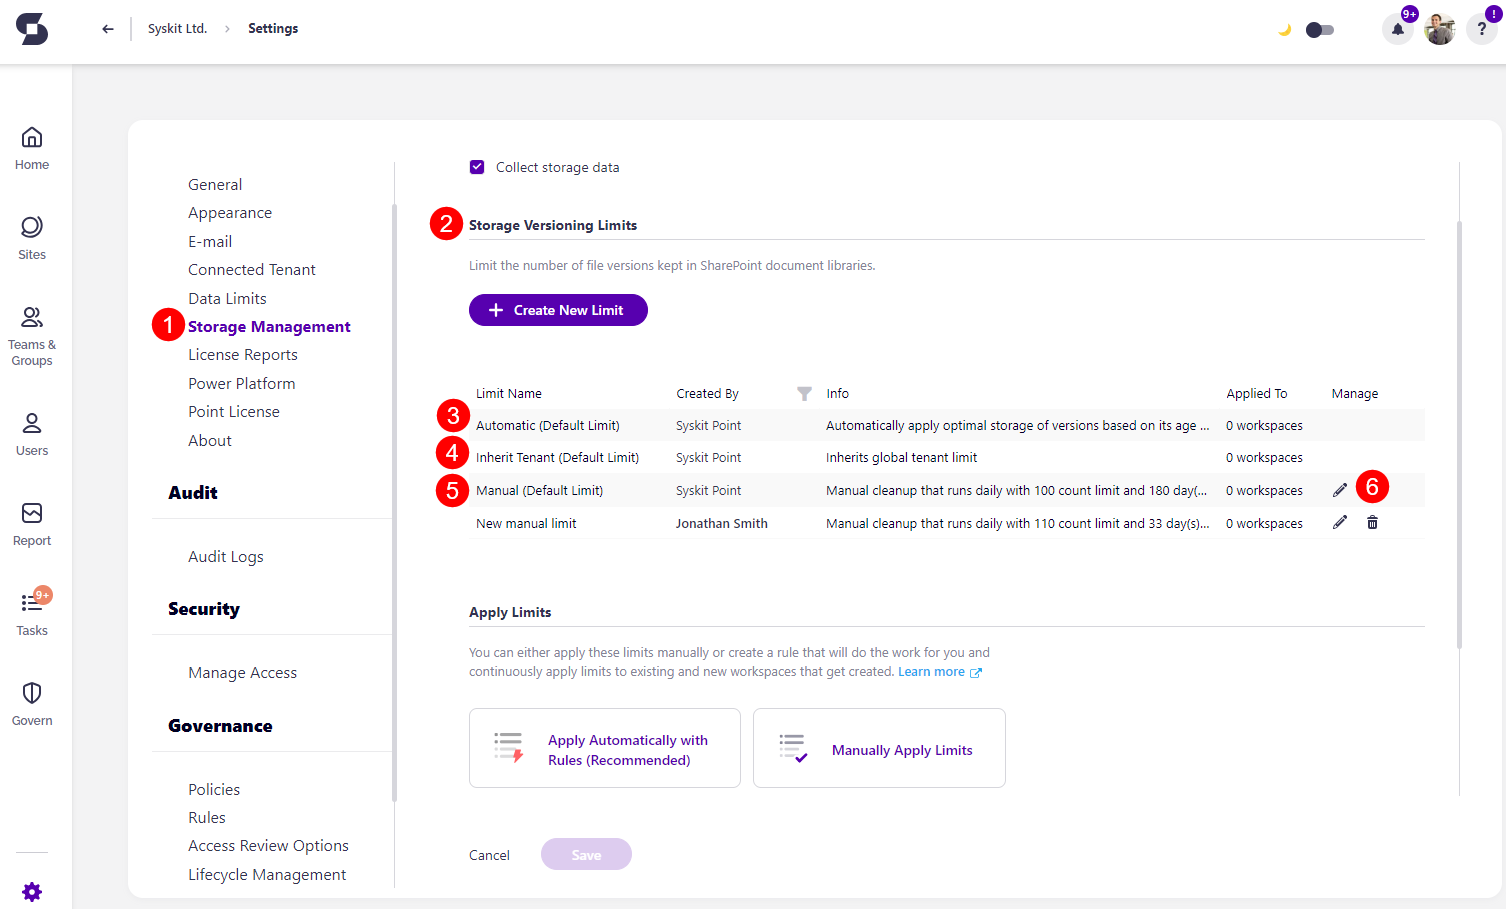Open the Tasks list icon
This screenshot has height=909, width=1506.
coord(32,612)
